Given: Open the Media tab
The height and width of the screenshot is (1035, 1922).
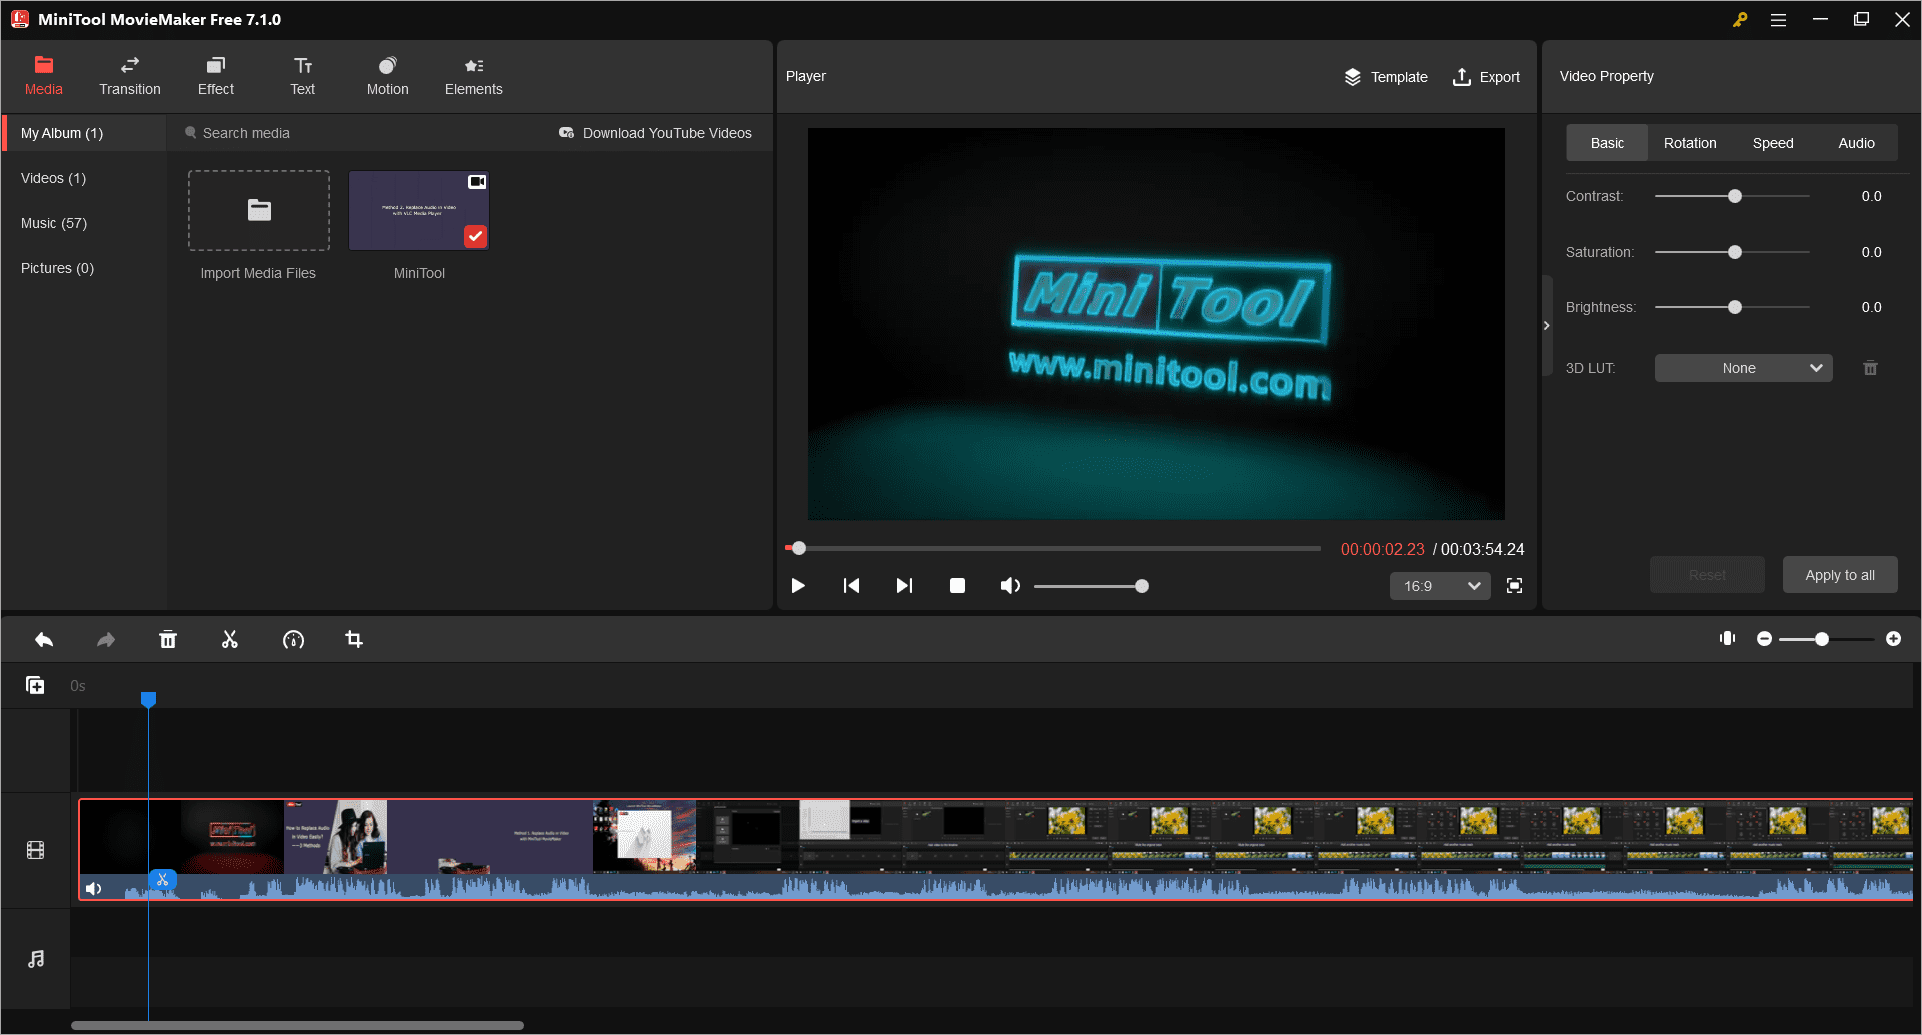Looking at the screenshot, I should [43, 76].
